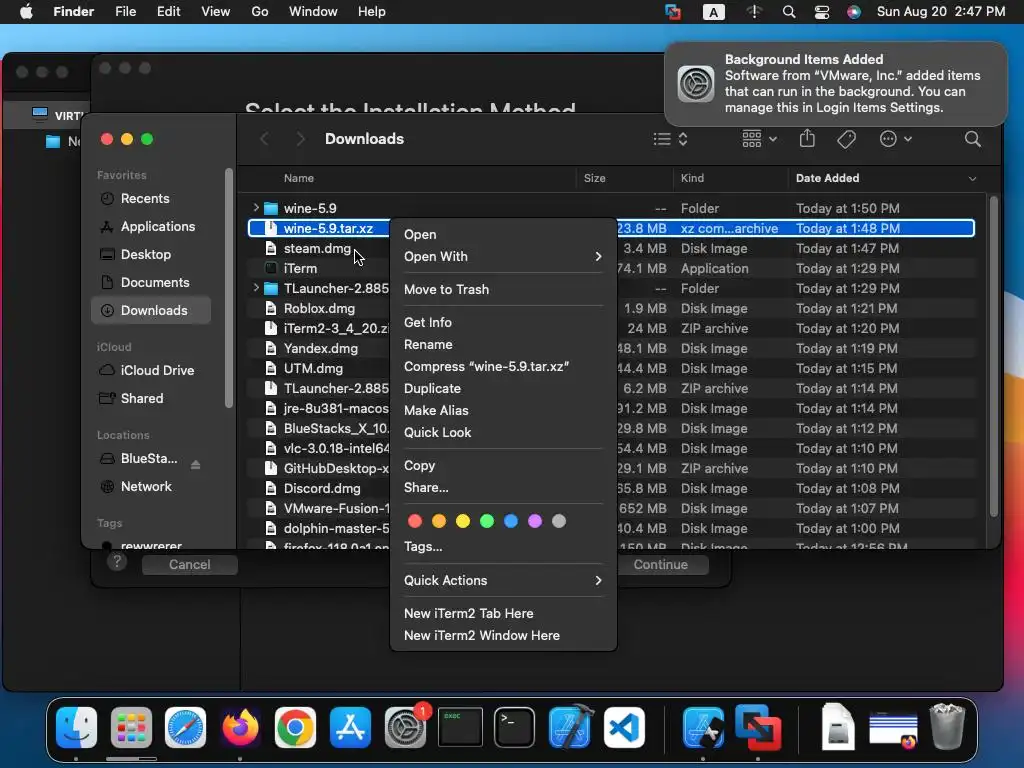
Task: Launch Xcode from the Dock
Action: pyautogui.click(x=569, y=728)
